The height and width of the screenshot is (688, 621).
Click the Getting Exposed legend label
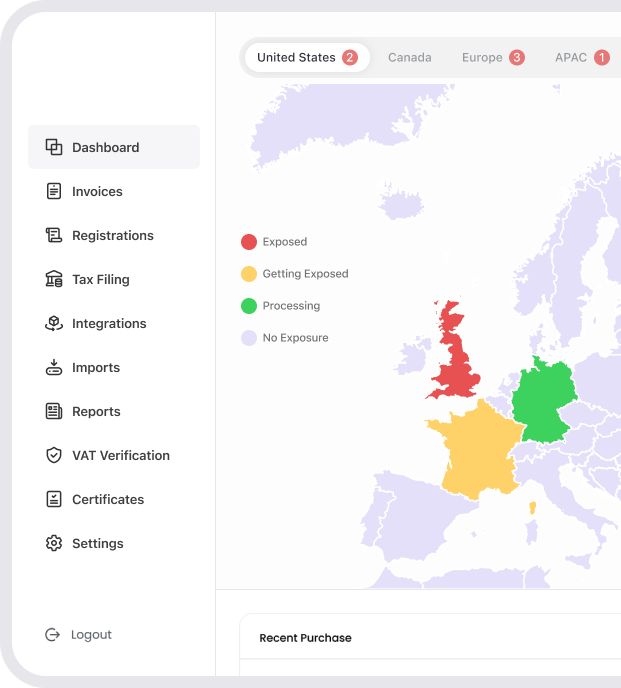(x=305, y=274)
